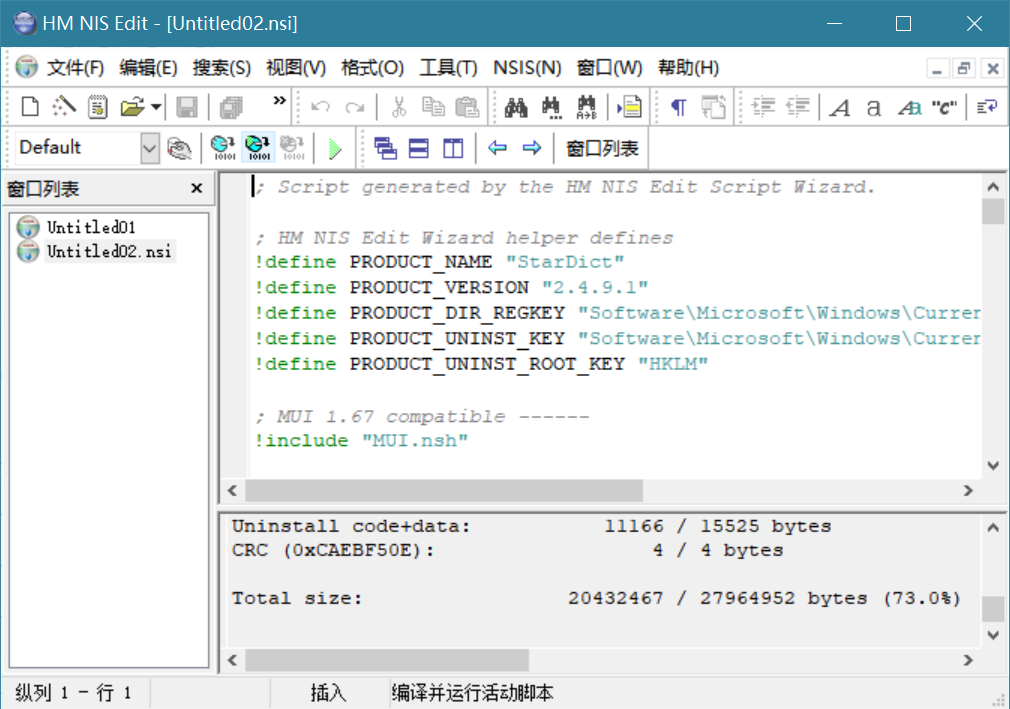The height and width of the screenshot is (709, 1010).
Task: Cascade windows using toolbar icon
Action: 385,149
